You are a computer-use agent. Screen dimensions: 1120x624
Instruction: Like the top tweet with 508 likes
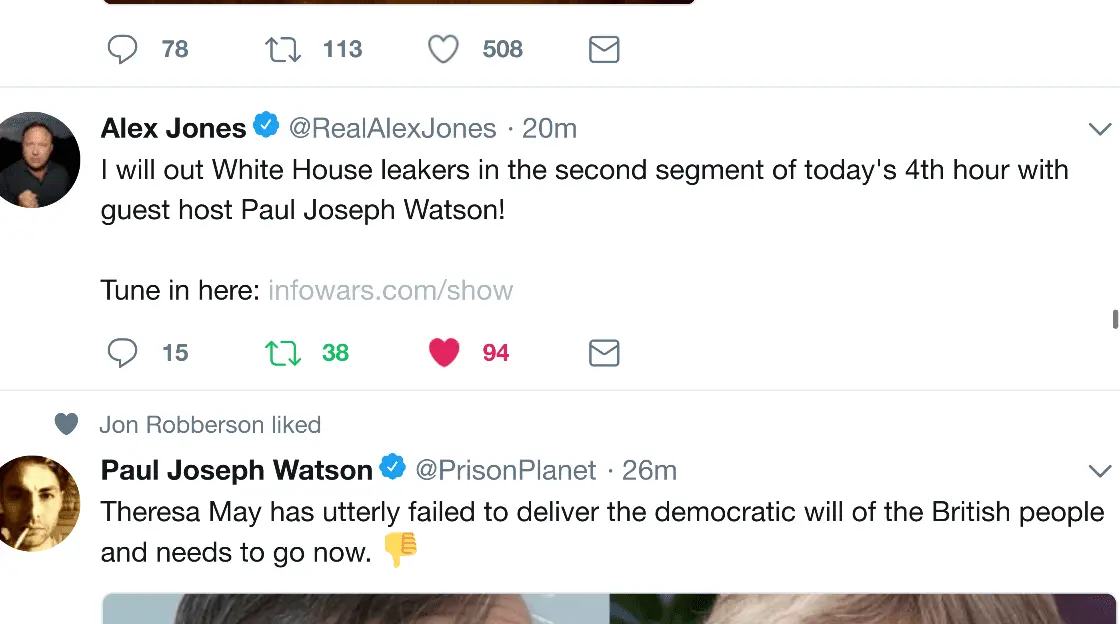[443, 49]
